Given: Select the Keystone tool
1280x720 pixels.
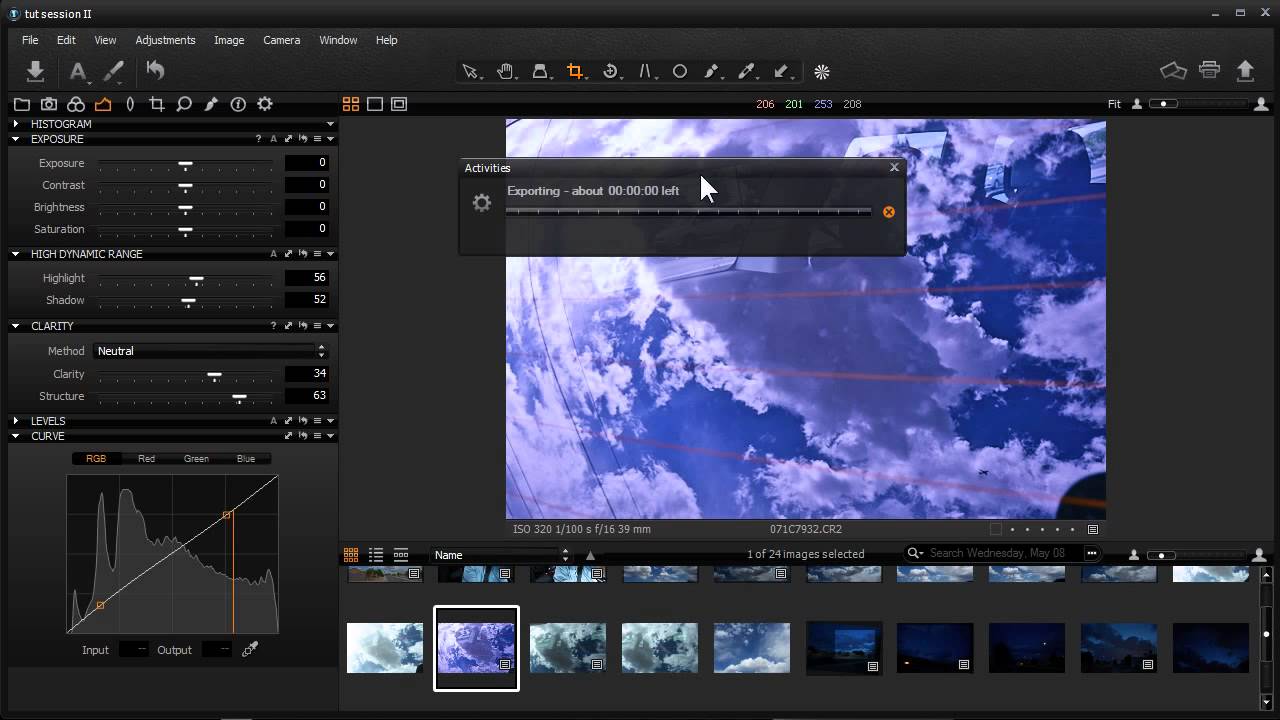Looking at the screenshot, I should tap(646, 71).
